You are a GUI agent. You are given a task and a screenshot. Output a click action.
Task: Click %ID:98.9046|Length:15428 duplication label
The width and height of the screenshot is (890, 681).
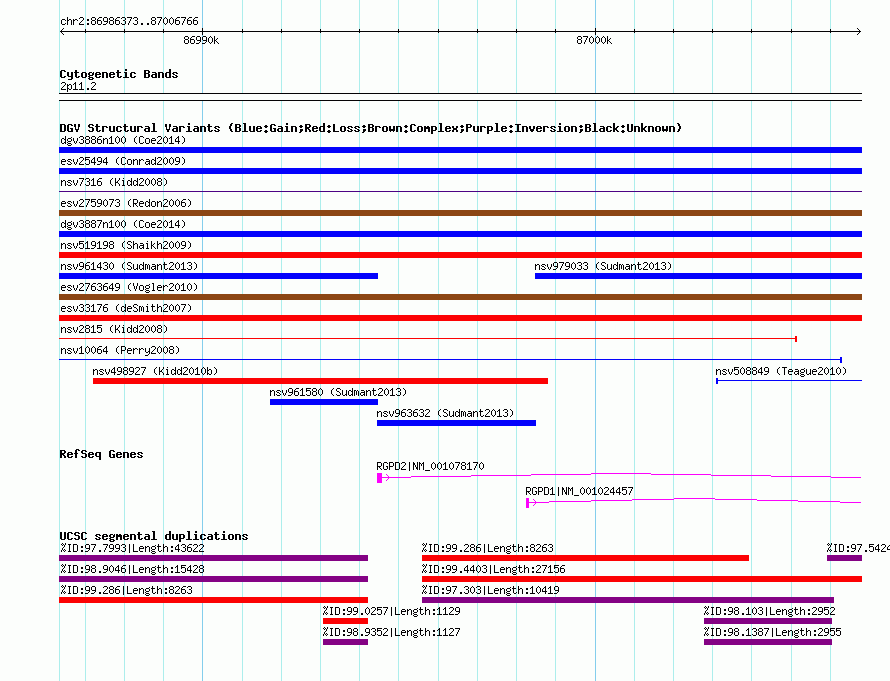132,569
